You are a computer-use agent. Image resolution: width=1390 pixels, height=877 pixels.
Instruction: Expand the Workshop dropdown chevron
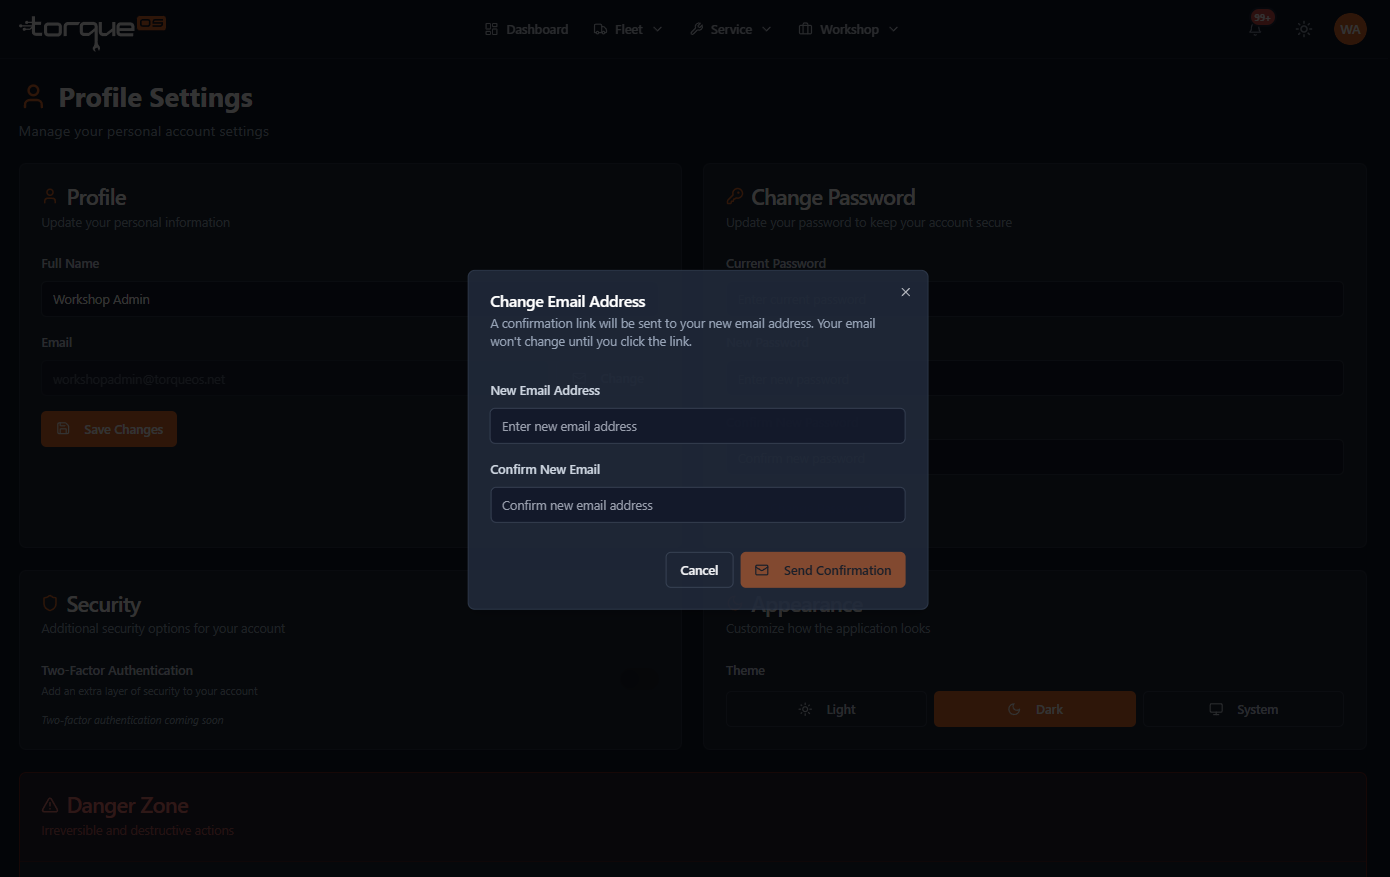tap(894, 29)
